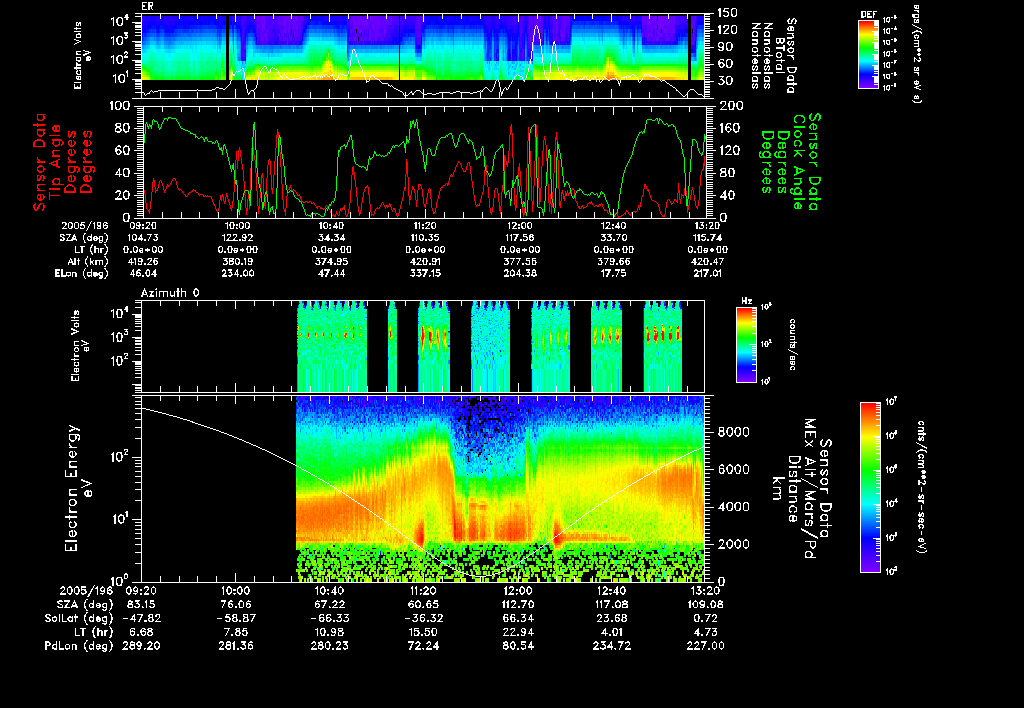This screenshot has height=708, width=1024.
Task: Click the "PdLon (deg)" row label
Action: point(79,646)
